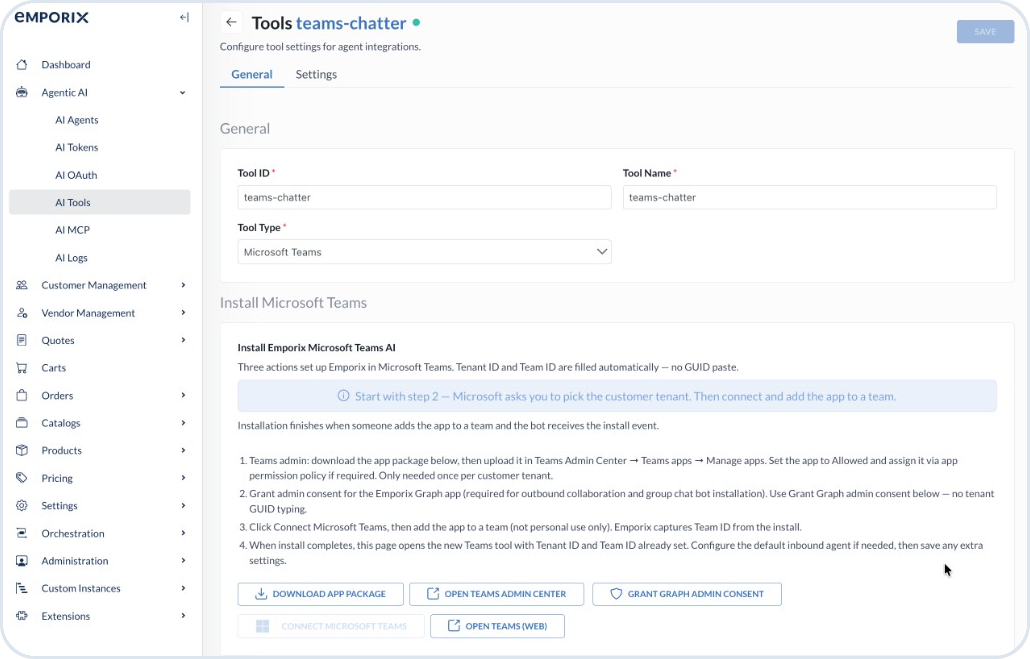Image resolution: width=1030 pixels, height=659 pixels.
Task: Expand the Pricing chevron
Action: (x=183, y=478)
